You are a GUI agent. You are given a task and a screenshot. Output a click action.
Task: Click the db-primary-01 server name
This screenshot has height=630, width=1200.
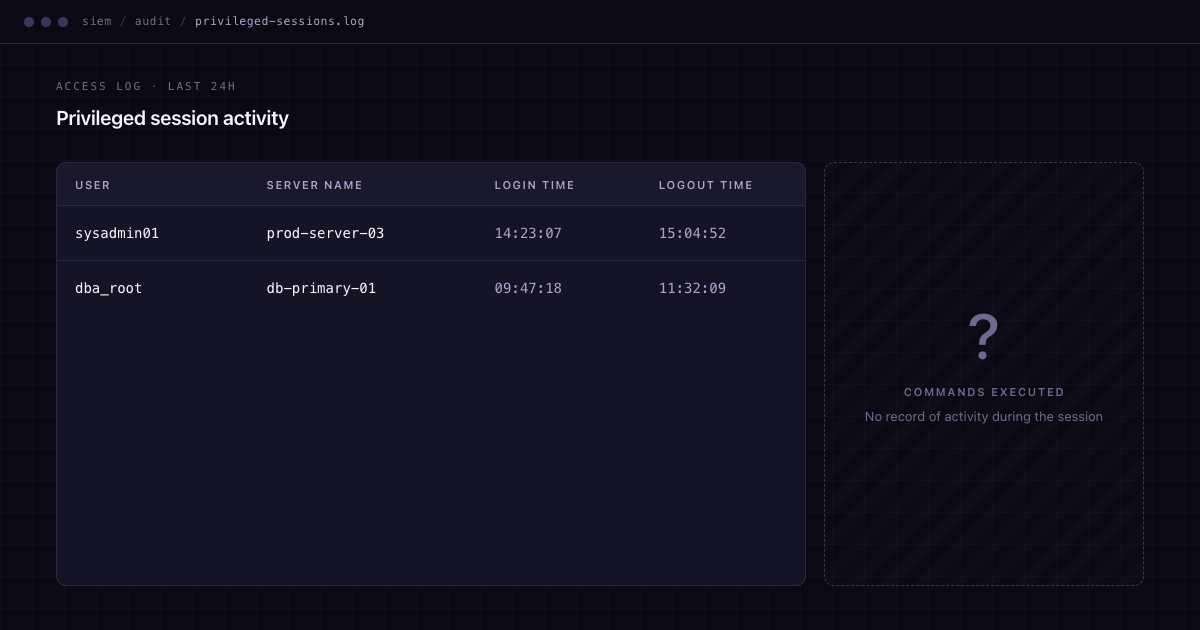coord(321,288)
